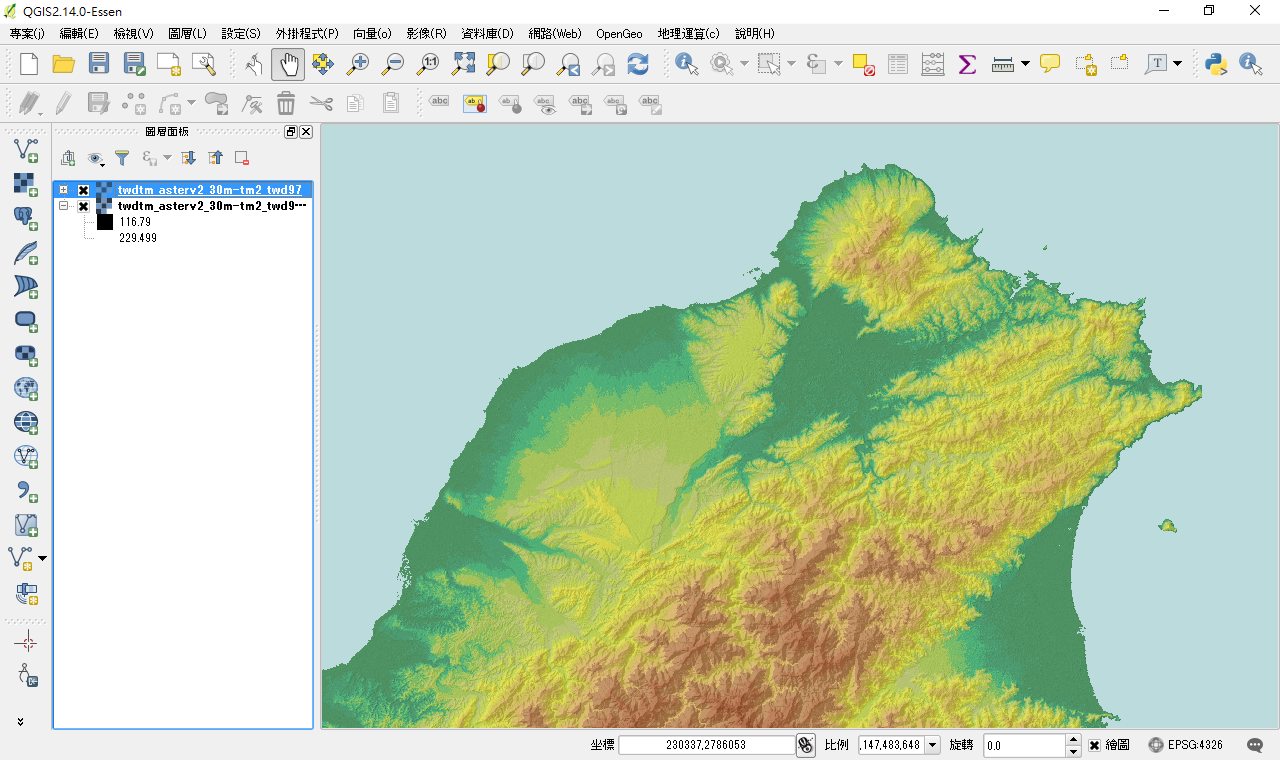This screenshot has width=1280, height=760.
Task: Click the Refresh map icon
Action: click(637, 65)
